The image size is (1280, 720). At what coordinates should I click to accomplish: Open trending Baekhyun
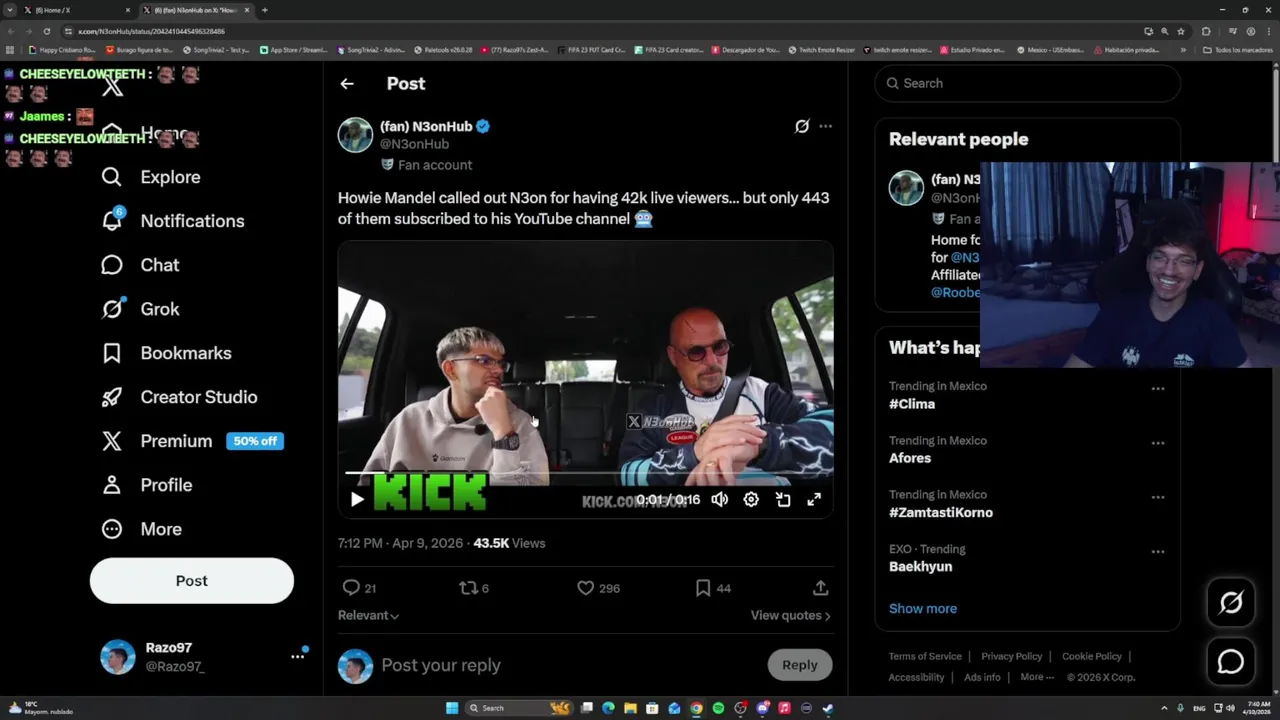(920, 566)
